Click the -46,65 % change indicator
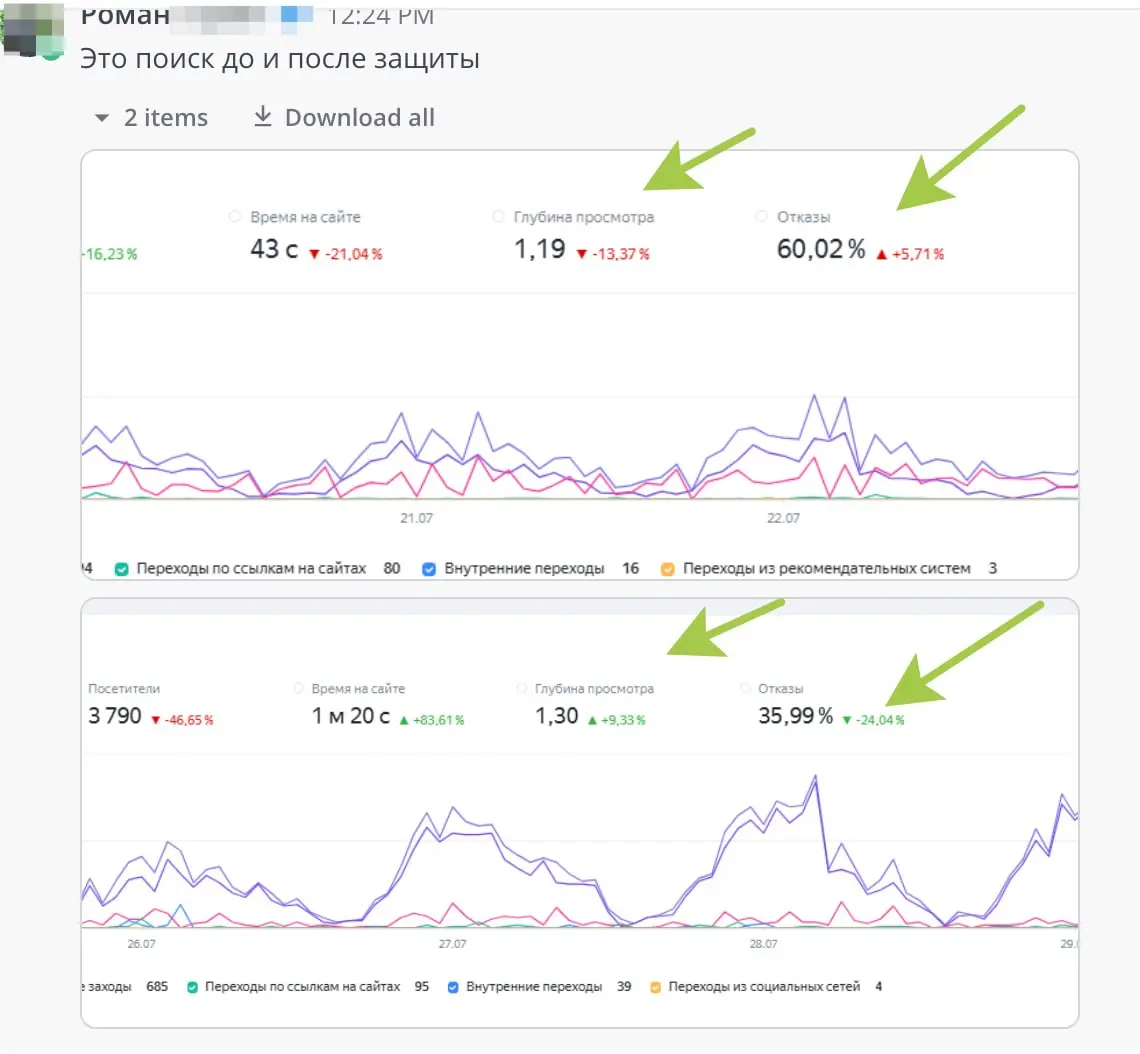 pos(182,720)
